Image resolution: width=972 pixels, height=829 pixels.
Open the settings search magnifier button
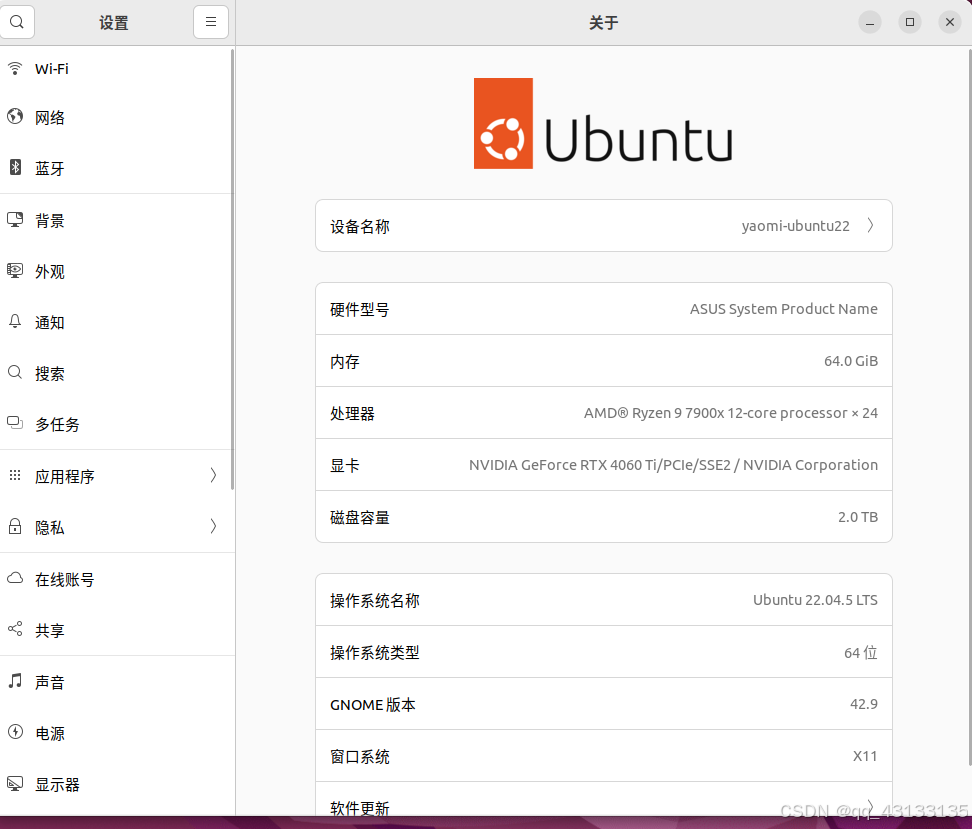(x=17, y=22)
